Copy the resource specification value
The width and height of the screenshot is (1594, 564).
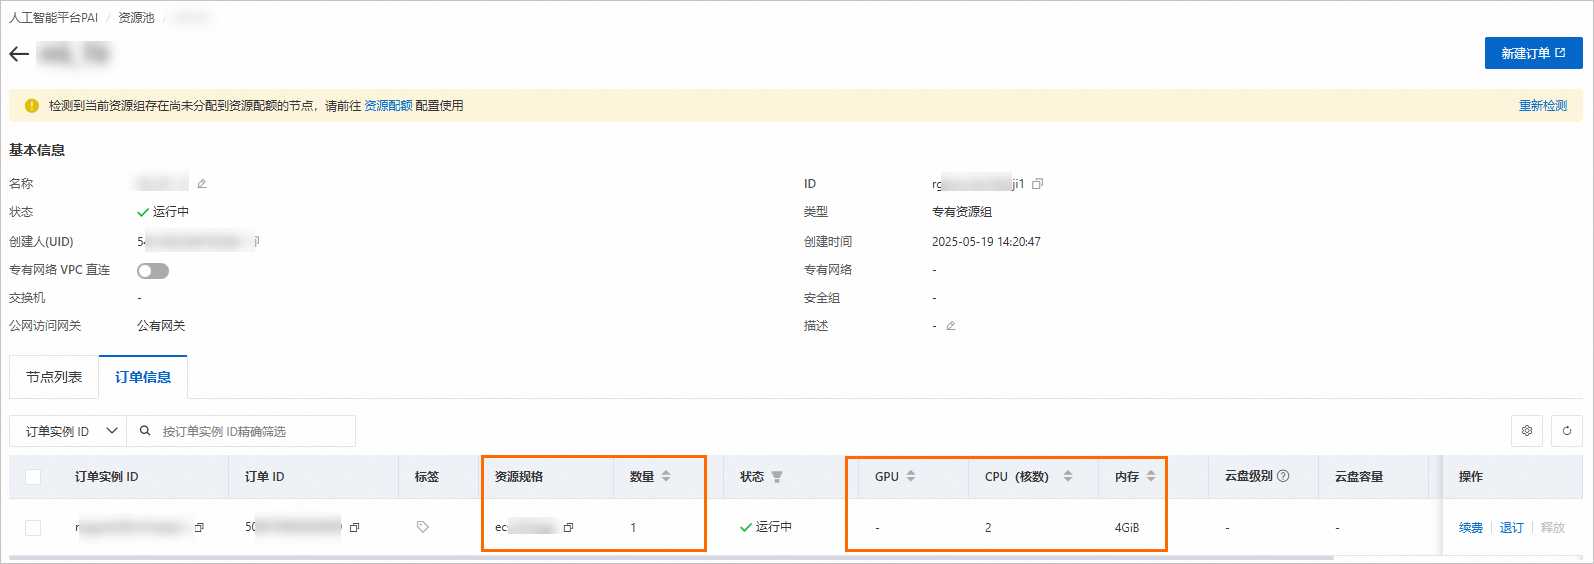pyautogui.click(x=568, y=528)
